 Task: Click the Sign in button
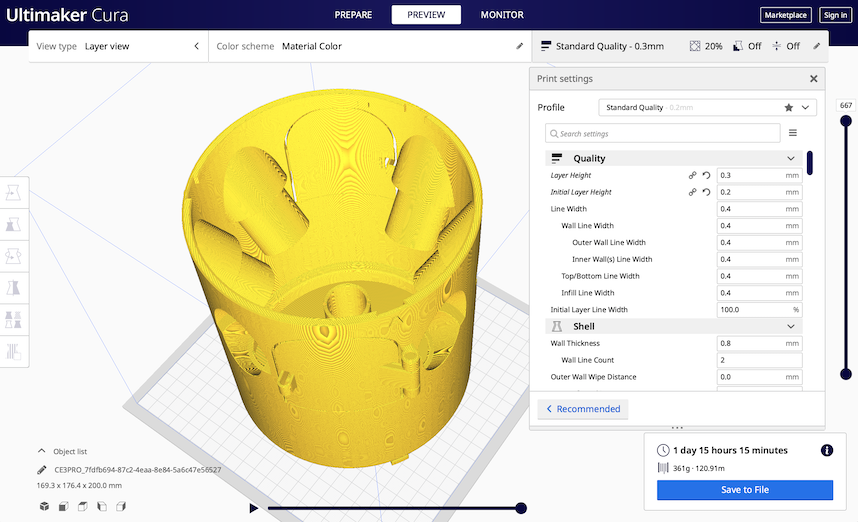click(835, 15)
